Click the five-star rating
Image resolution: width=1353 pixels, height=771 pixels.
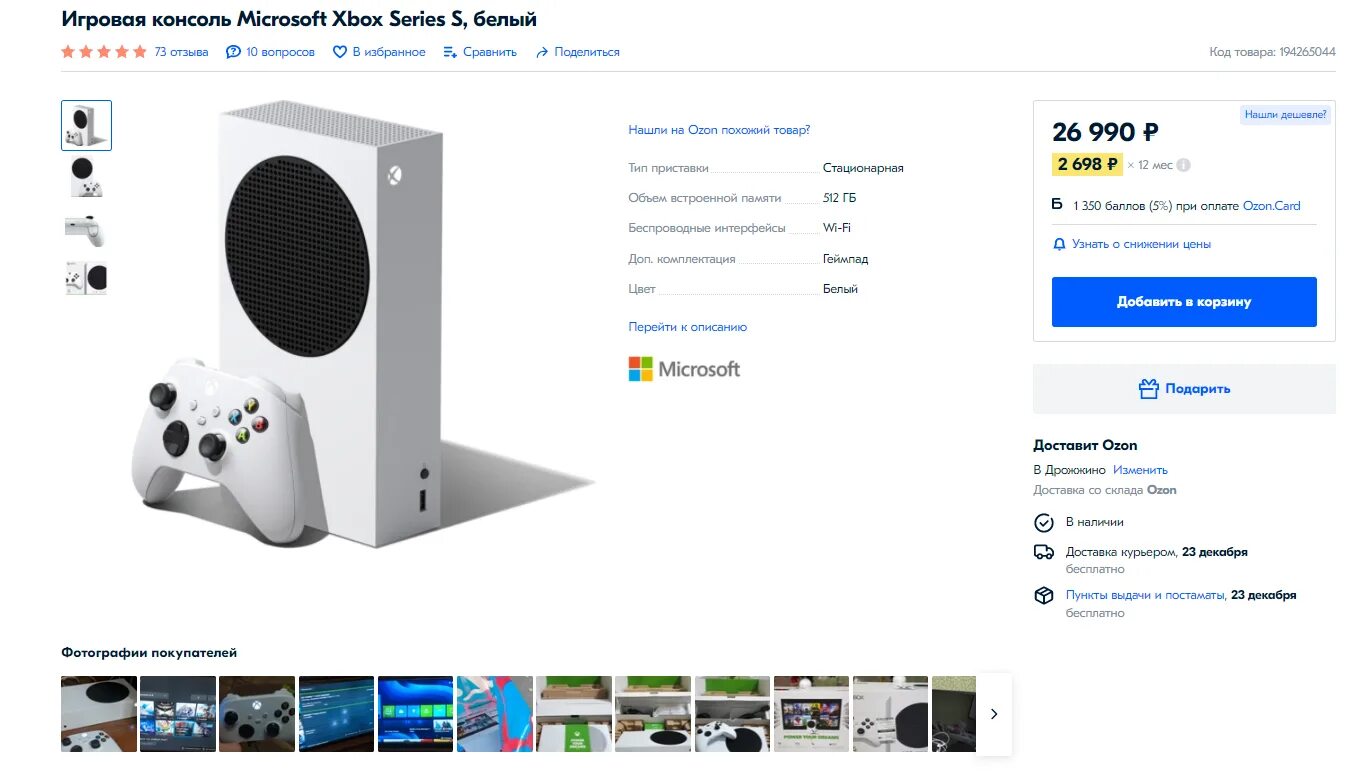click(104, 52)
